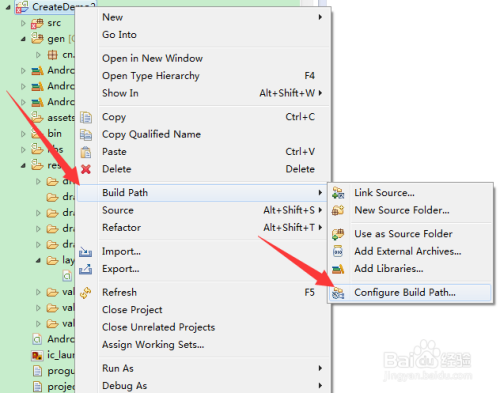Click the Import icon

point(86,252)
